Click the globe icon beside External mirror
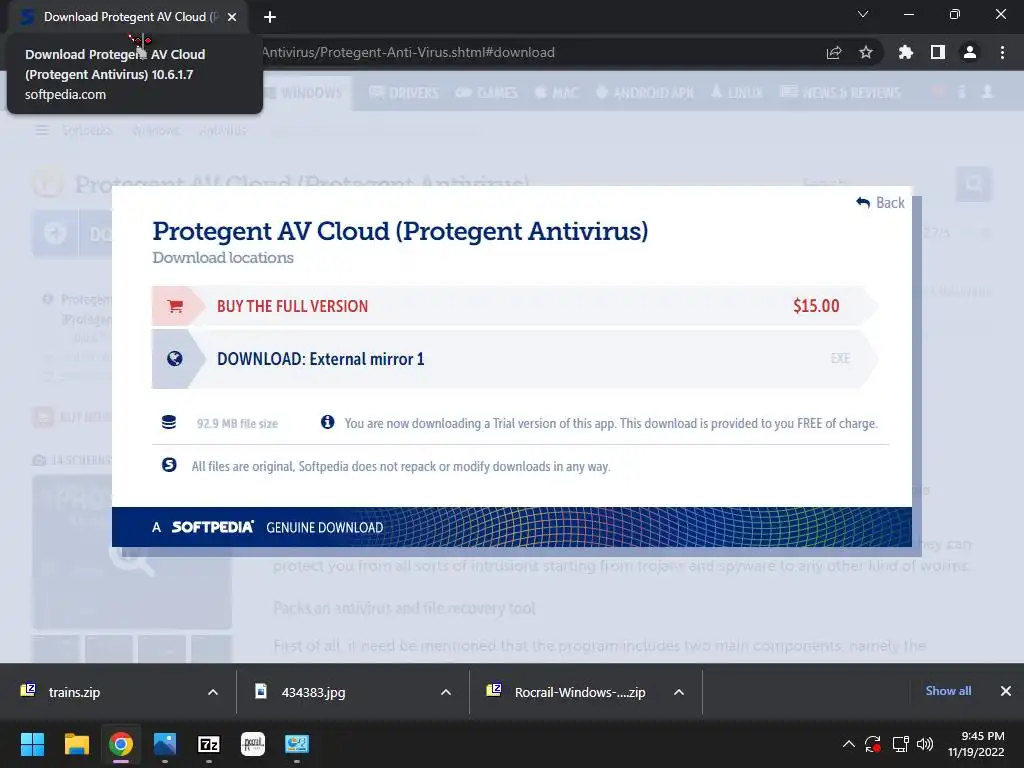Viewport: 1024px width, 768px height. (x=174, y=359)
